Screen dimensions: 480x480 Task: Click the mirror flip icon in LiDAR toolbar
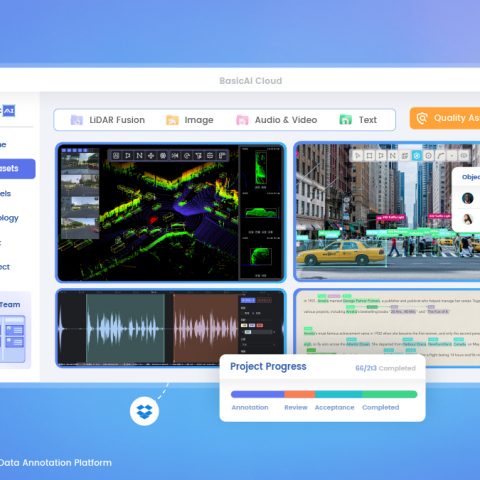point(175,156)
